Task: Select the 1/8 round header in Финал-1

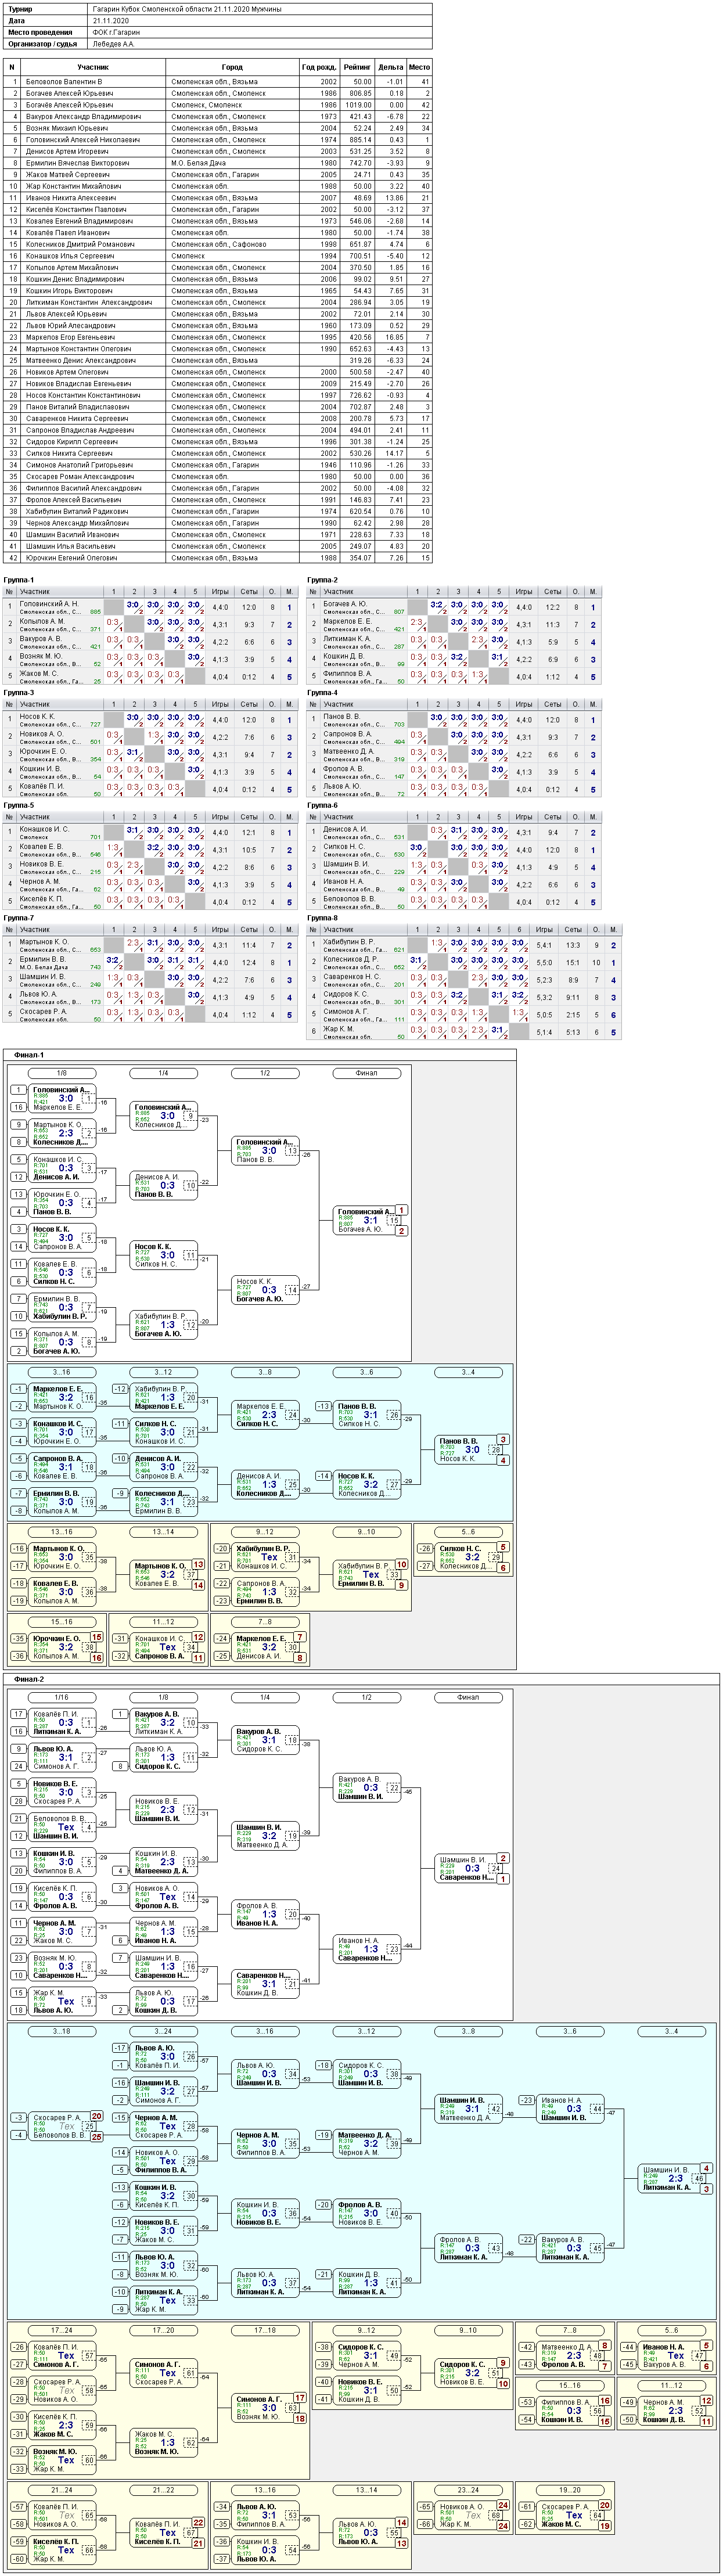Action: 62,1073
